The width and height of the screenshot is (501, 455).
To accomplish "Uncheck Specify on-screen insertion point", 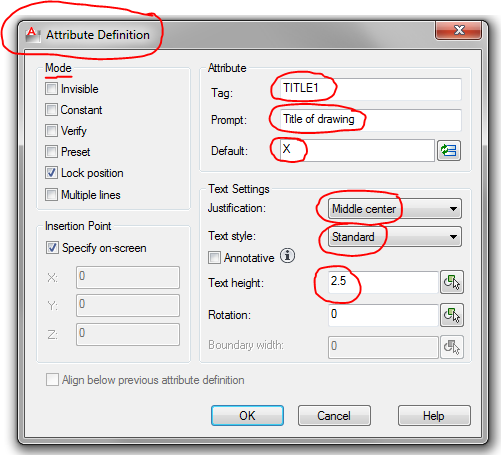I will [x=52, y=248].
